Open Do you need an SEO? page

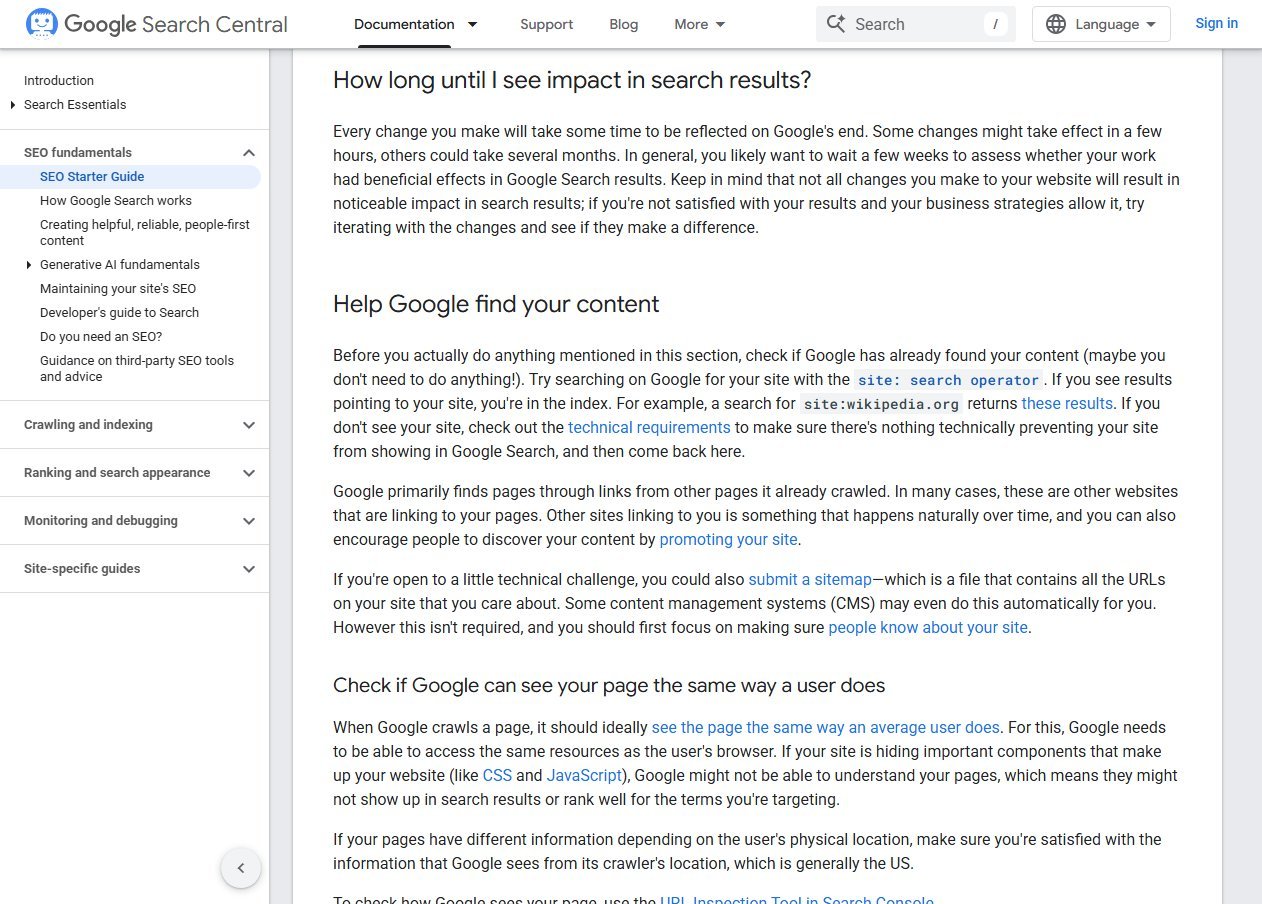(101, 337)
